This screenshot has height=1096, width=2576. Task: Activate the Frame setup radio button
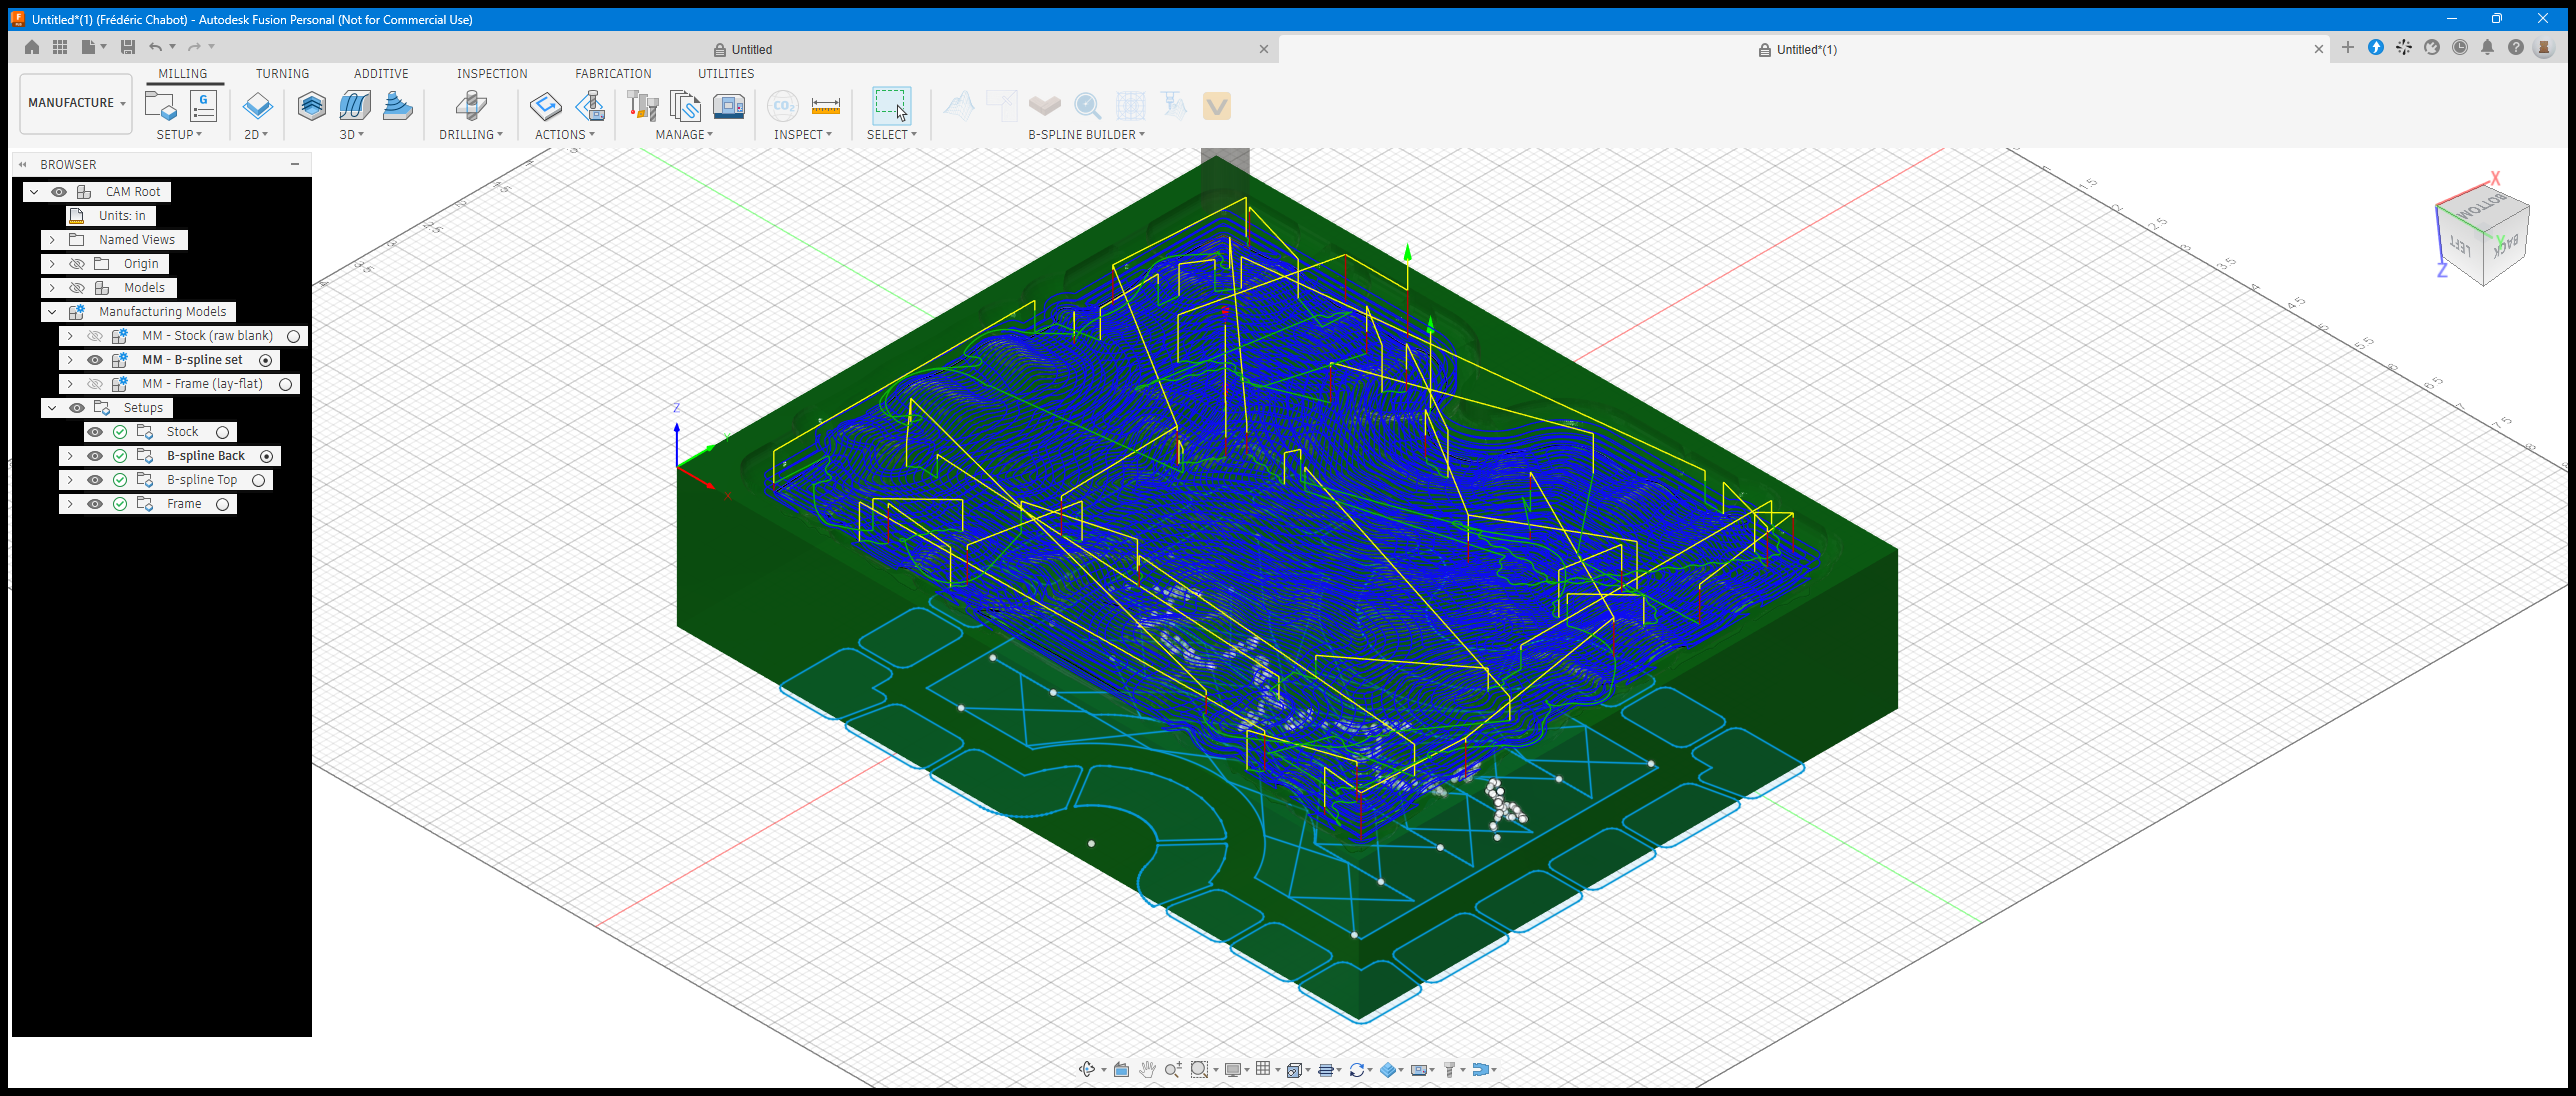223,504
